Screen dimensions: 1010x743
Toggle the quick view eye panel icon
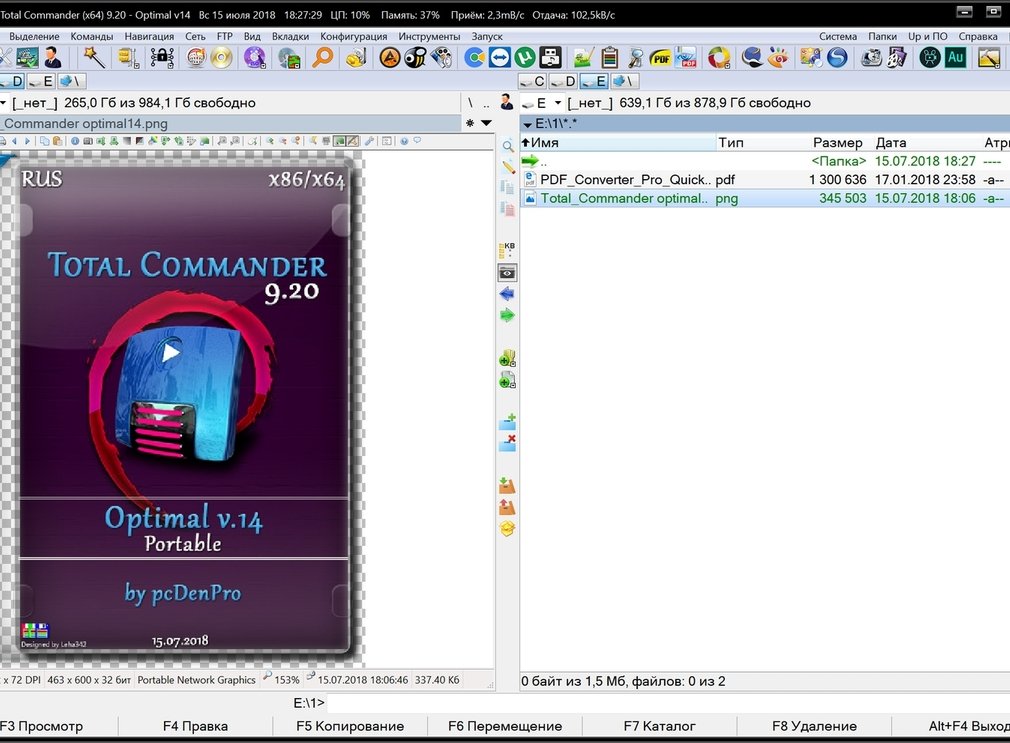click(507, 273)
